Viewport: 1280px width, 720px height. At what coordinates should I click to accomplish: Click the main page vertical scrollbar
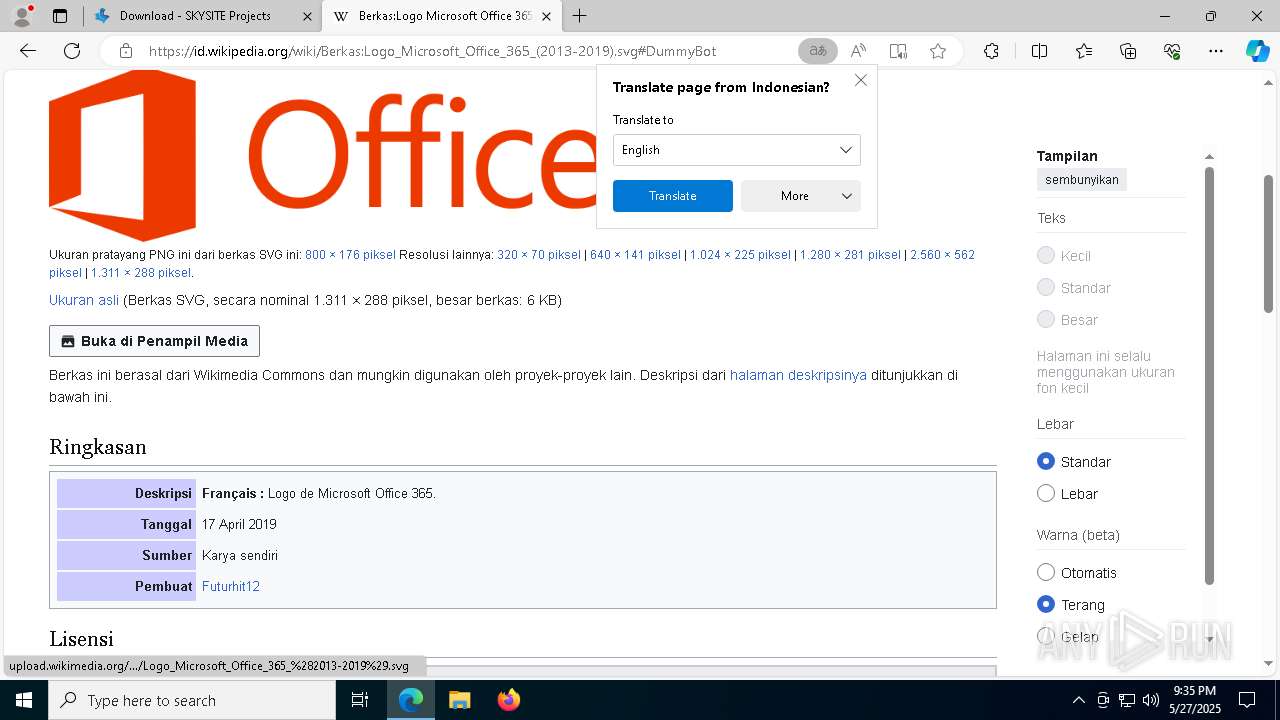1269,244
